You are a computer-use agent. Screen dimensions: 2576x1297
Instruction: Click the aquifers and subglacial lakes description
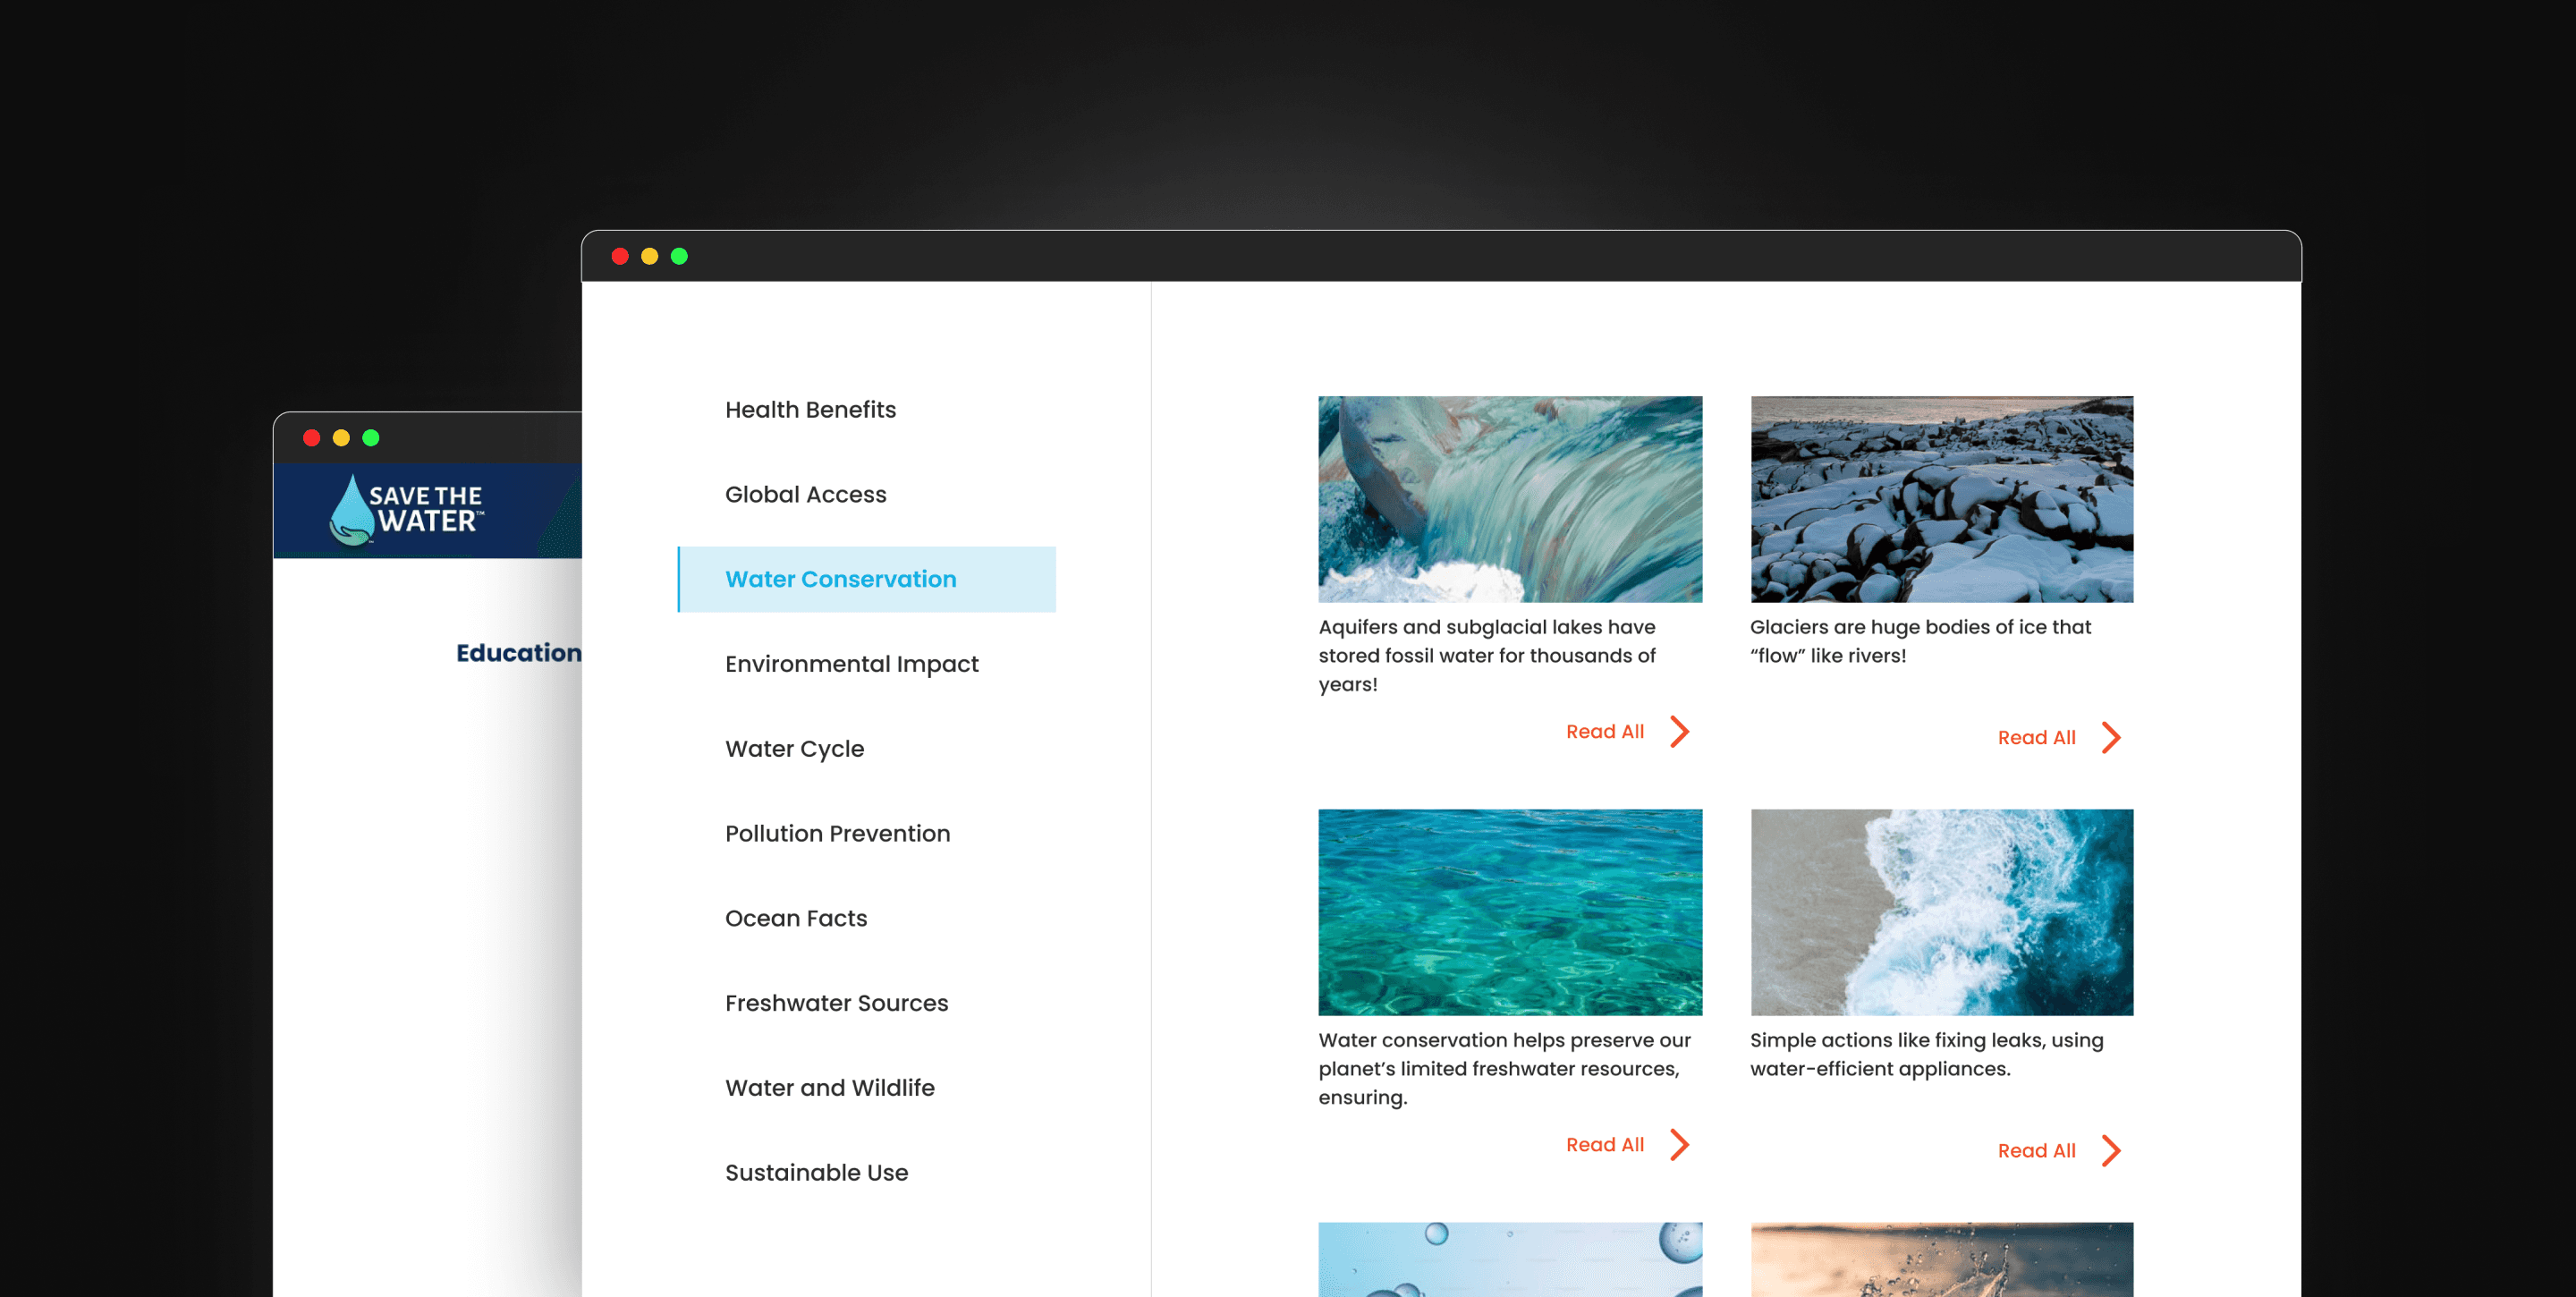(x=1487, y=656)
